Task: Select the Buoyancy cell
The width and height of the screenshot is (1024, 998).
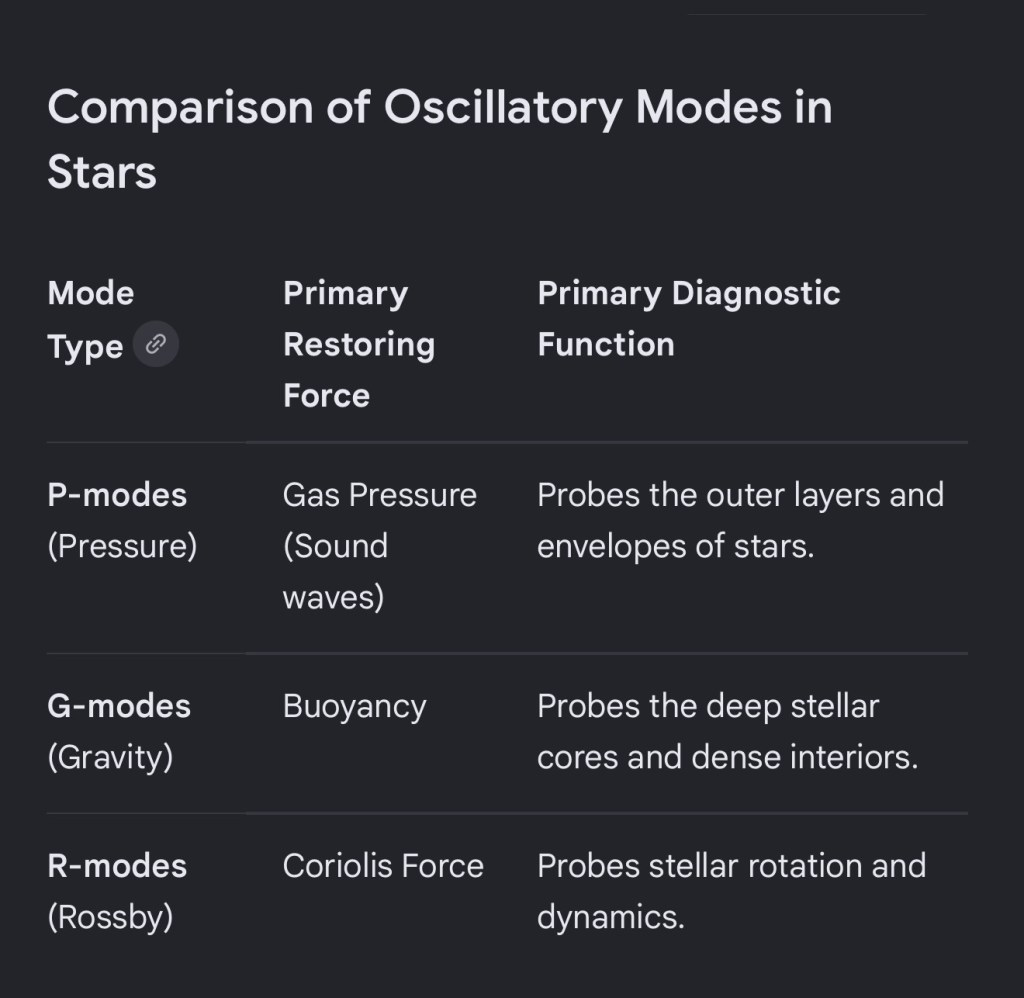Action: 354,706
